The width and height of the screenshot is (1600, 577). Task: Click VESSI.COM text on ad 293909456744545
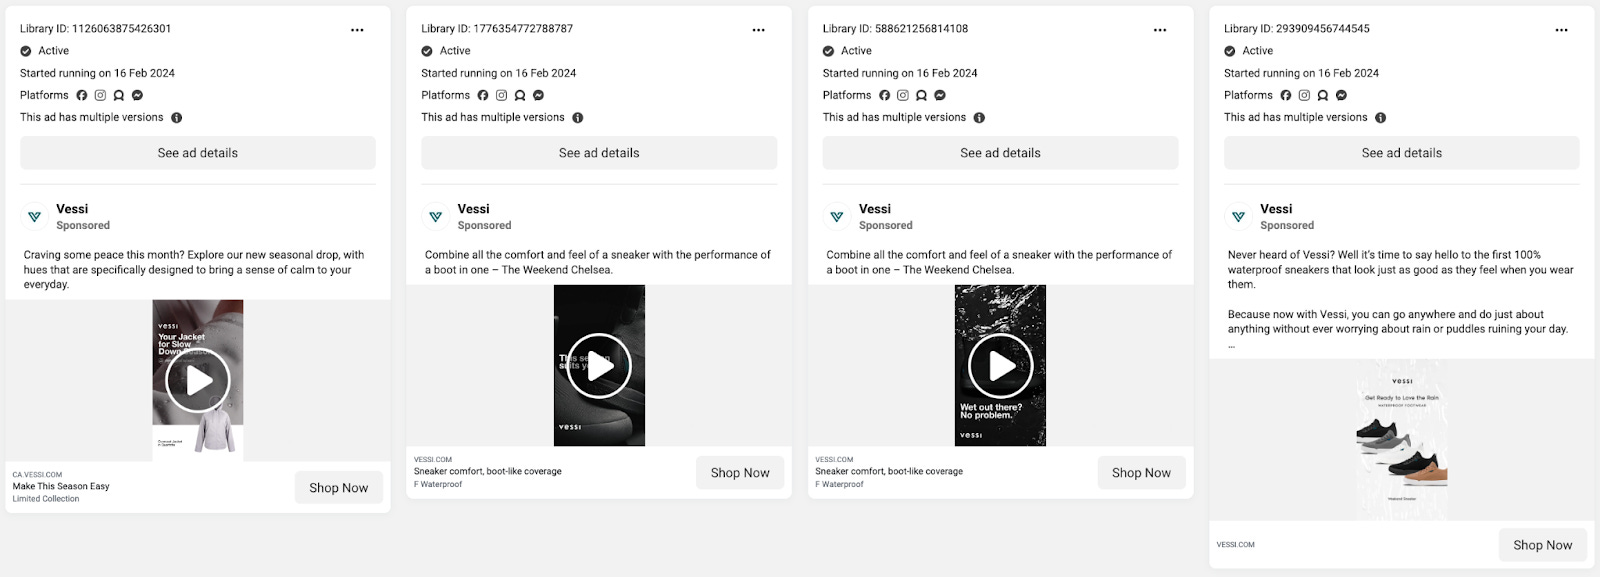[1235, 545]
